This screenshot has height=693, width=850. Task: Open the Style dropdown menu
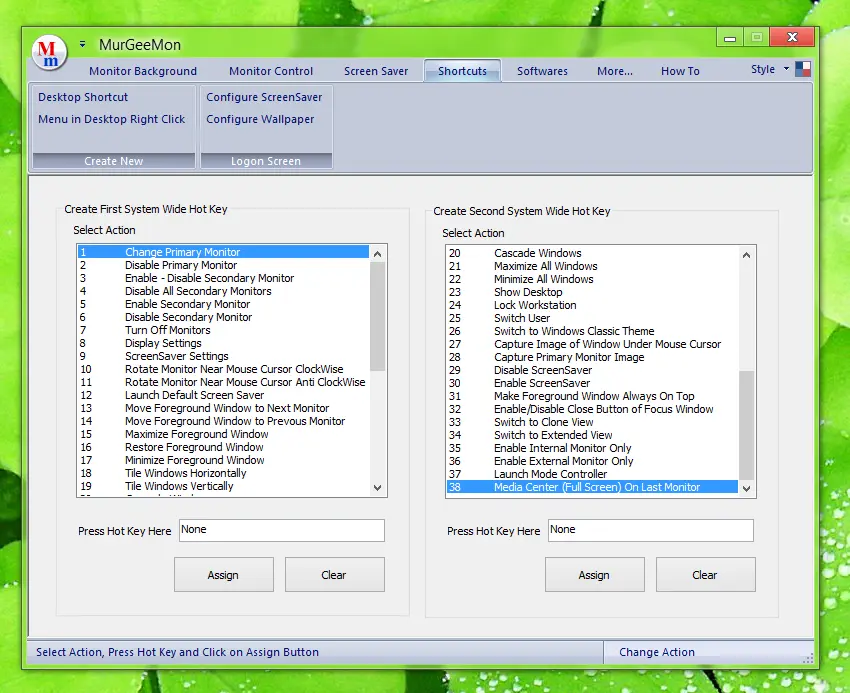click(x=769, y=69)
